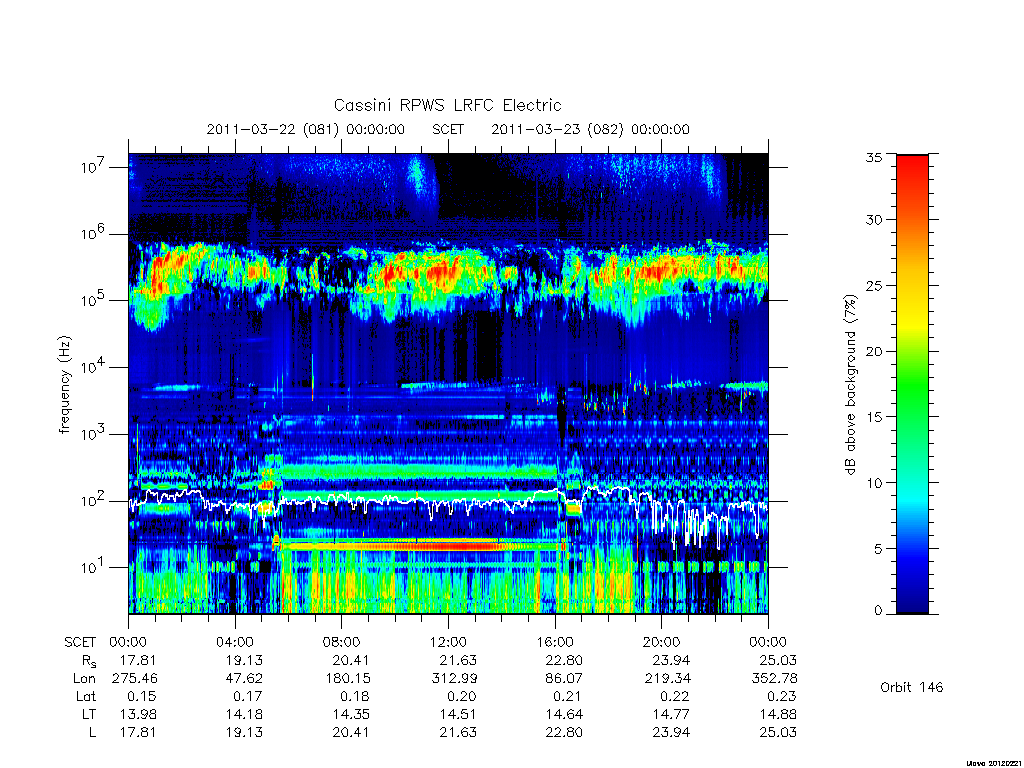Click the 12:00 time tick label
The height and width of the screenshot is (768, 1024).
448,642
